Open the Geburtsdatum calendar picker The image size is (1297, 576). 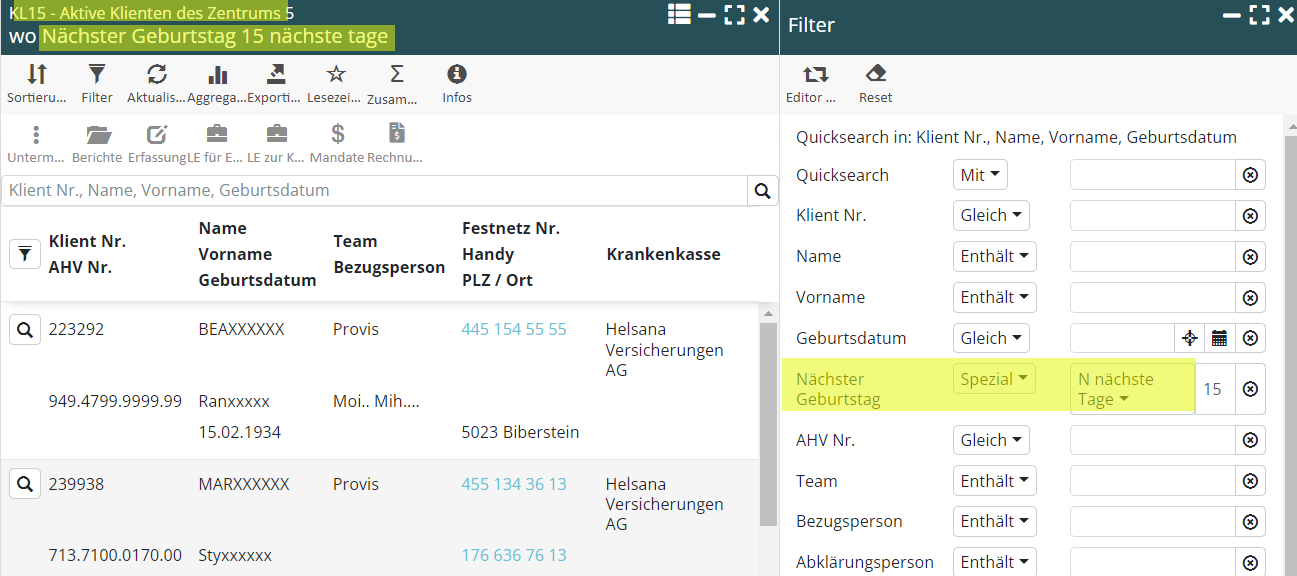tap(1219, 338)
